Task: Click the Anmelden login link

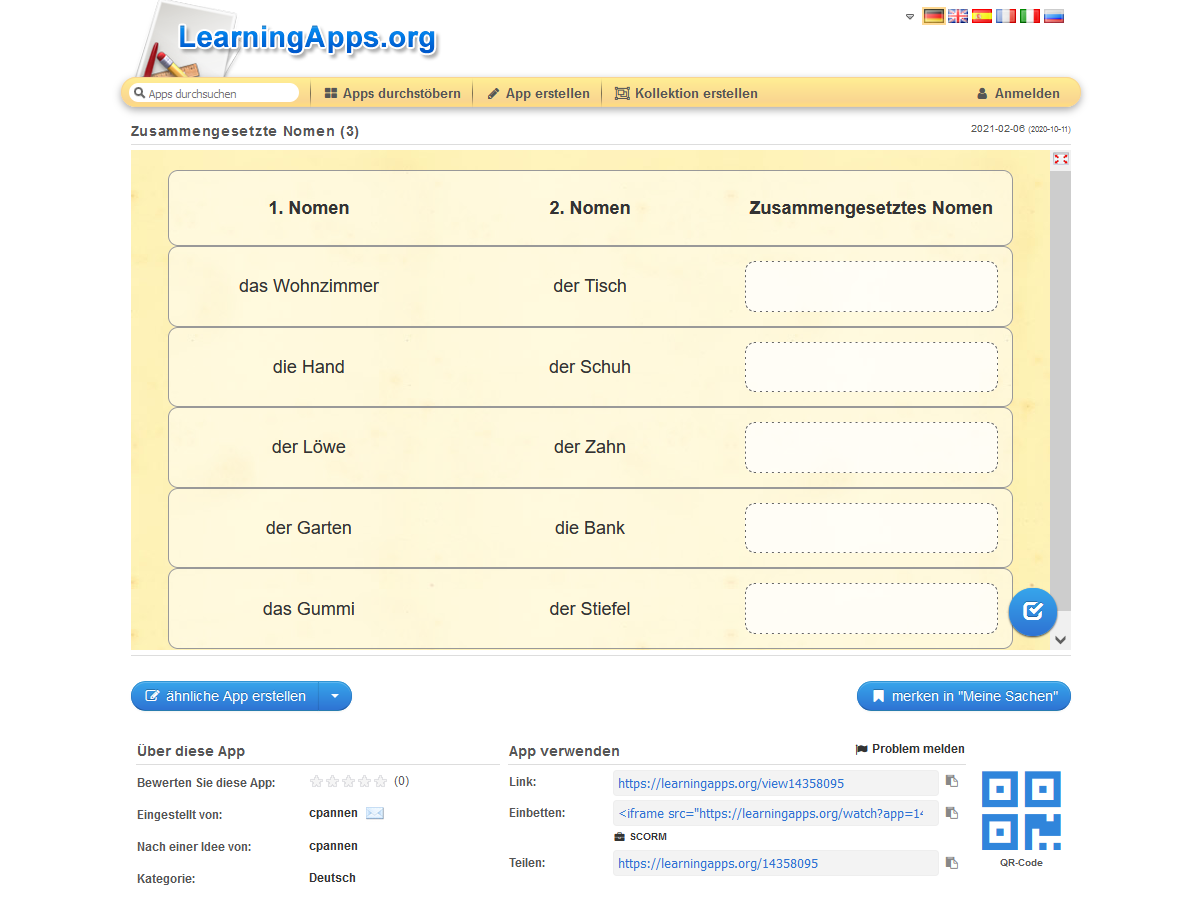Action: tap(1018, 93)
